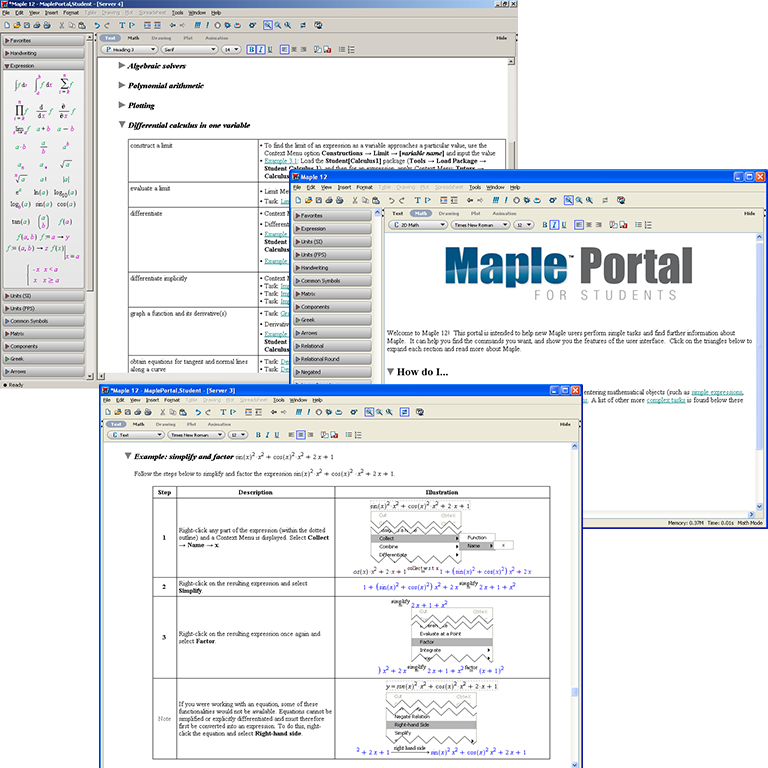Click the square root template in Expression palette
This screenshot has width=768, height=768.
point(65,165)
